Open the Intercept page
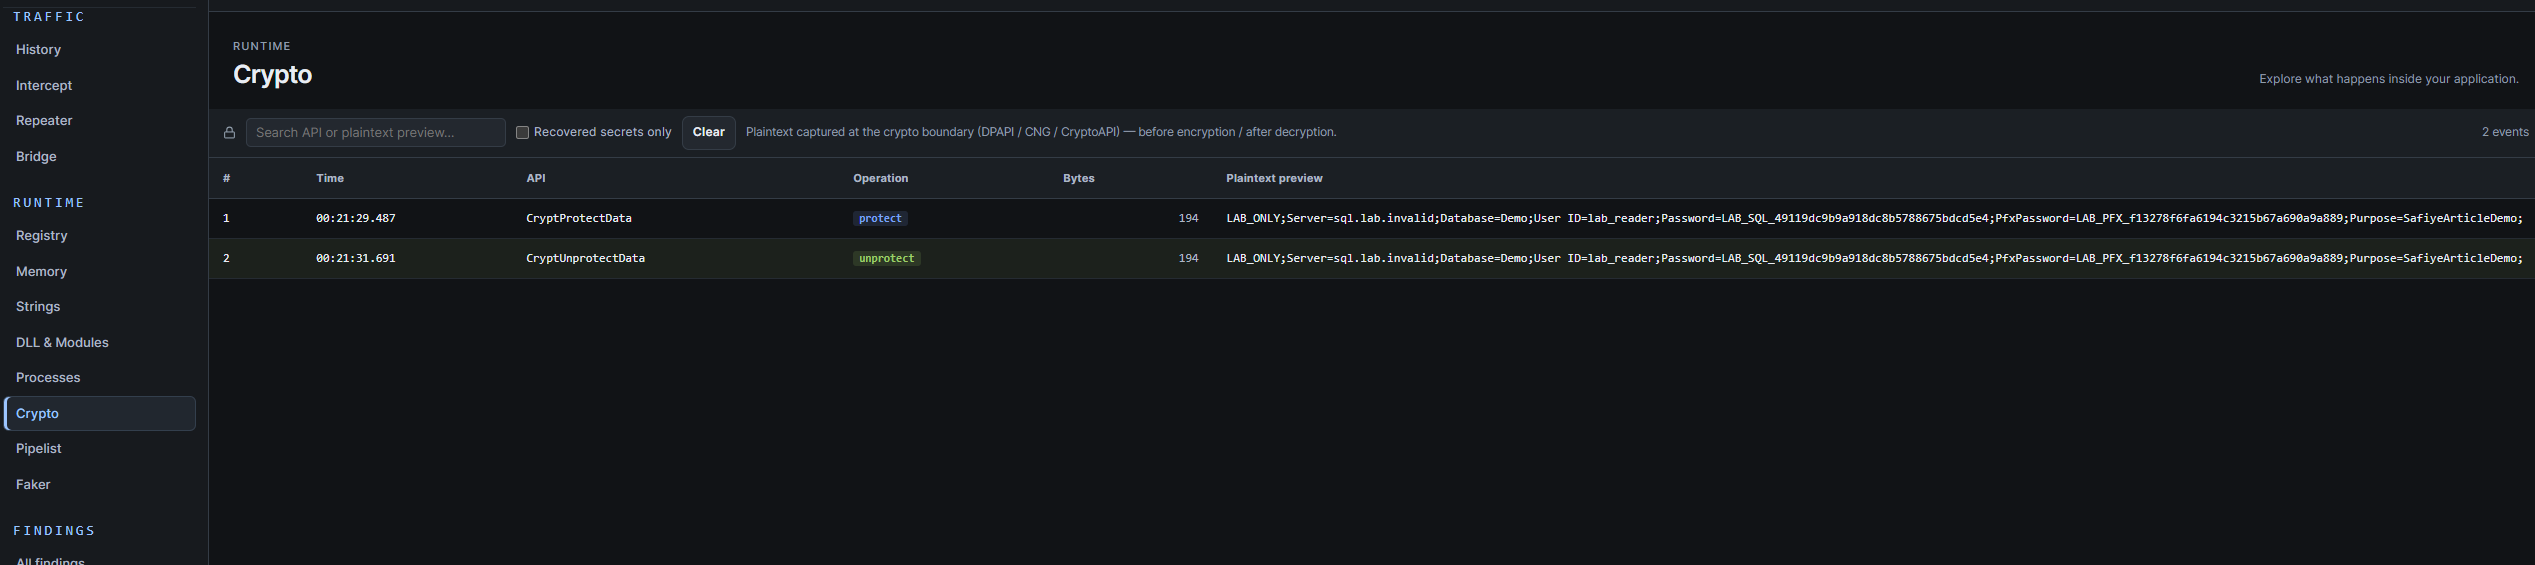This screenshot has width=2535, height=565. tap(44, 85)
